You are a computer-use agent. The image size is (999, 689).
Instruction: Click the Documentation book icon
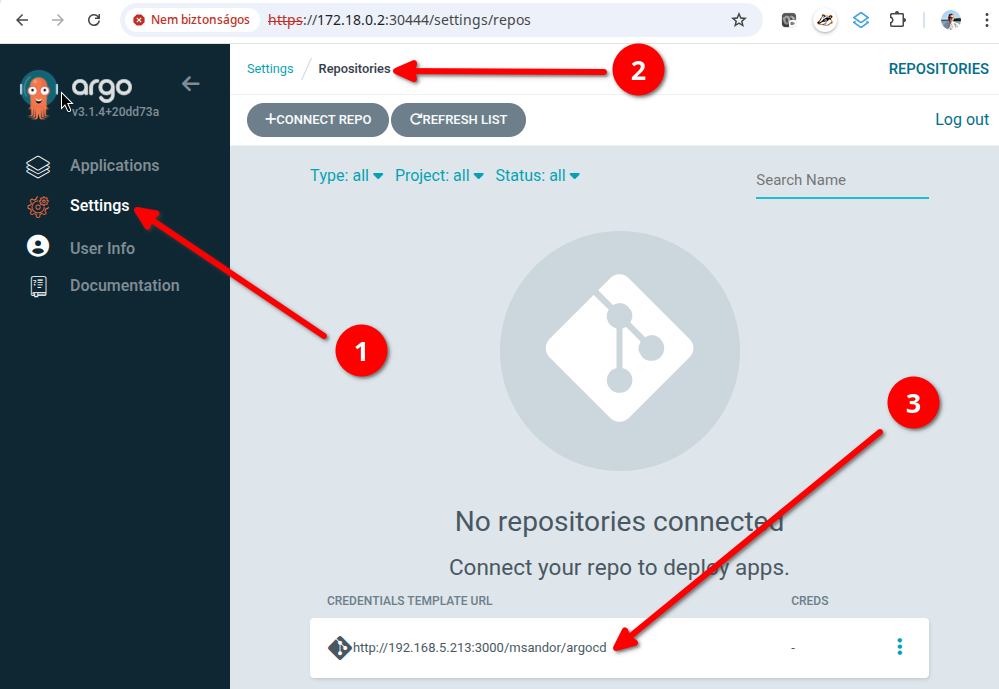point(38,286)
